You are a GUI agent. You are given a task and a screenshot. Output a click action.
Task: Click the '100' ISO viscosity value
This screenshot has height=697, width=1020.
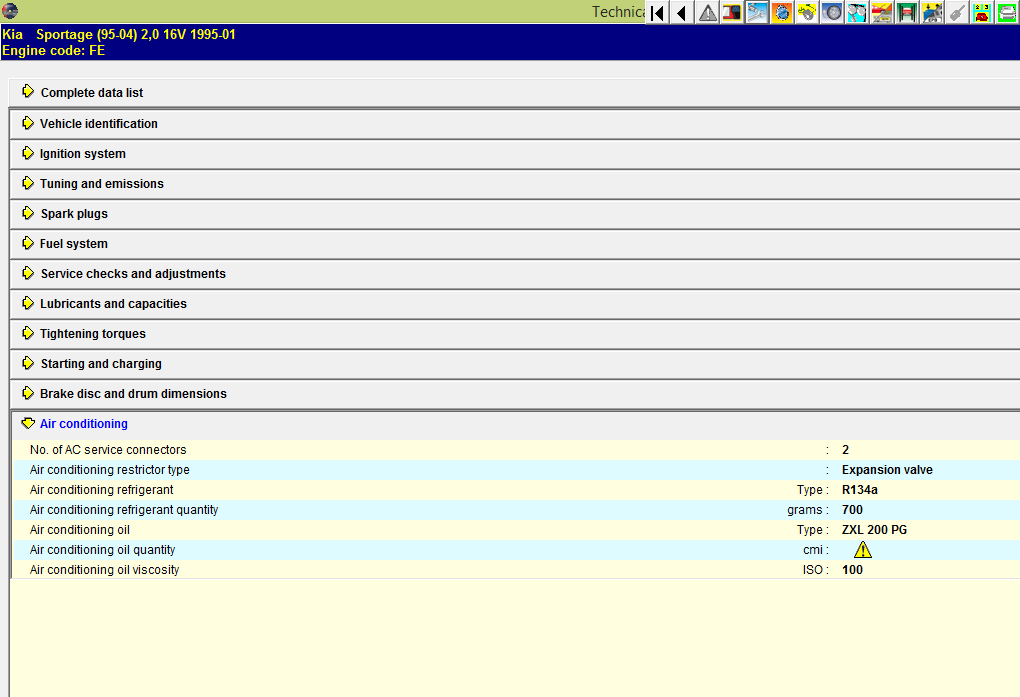click(x=852, y=570)
